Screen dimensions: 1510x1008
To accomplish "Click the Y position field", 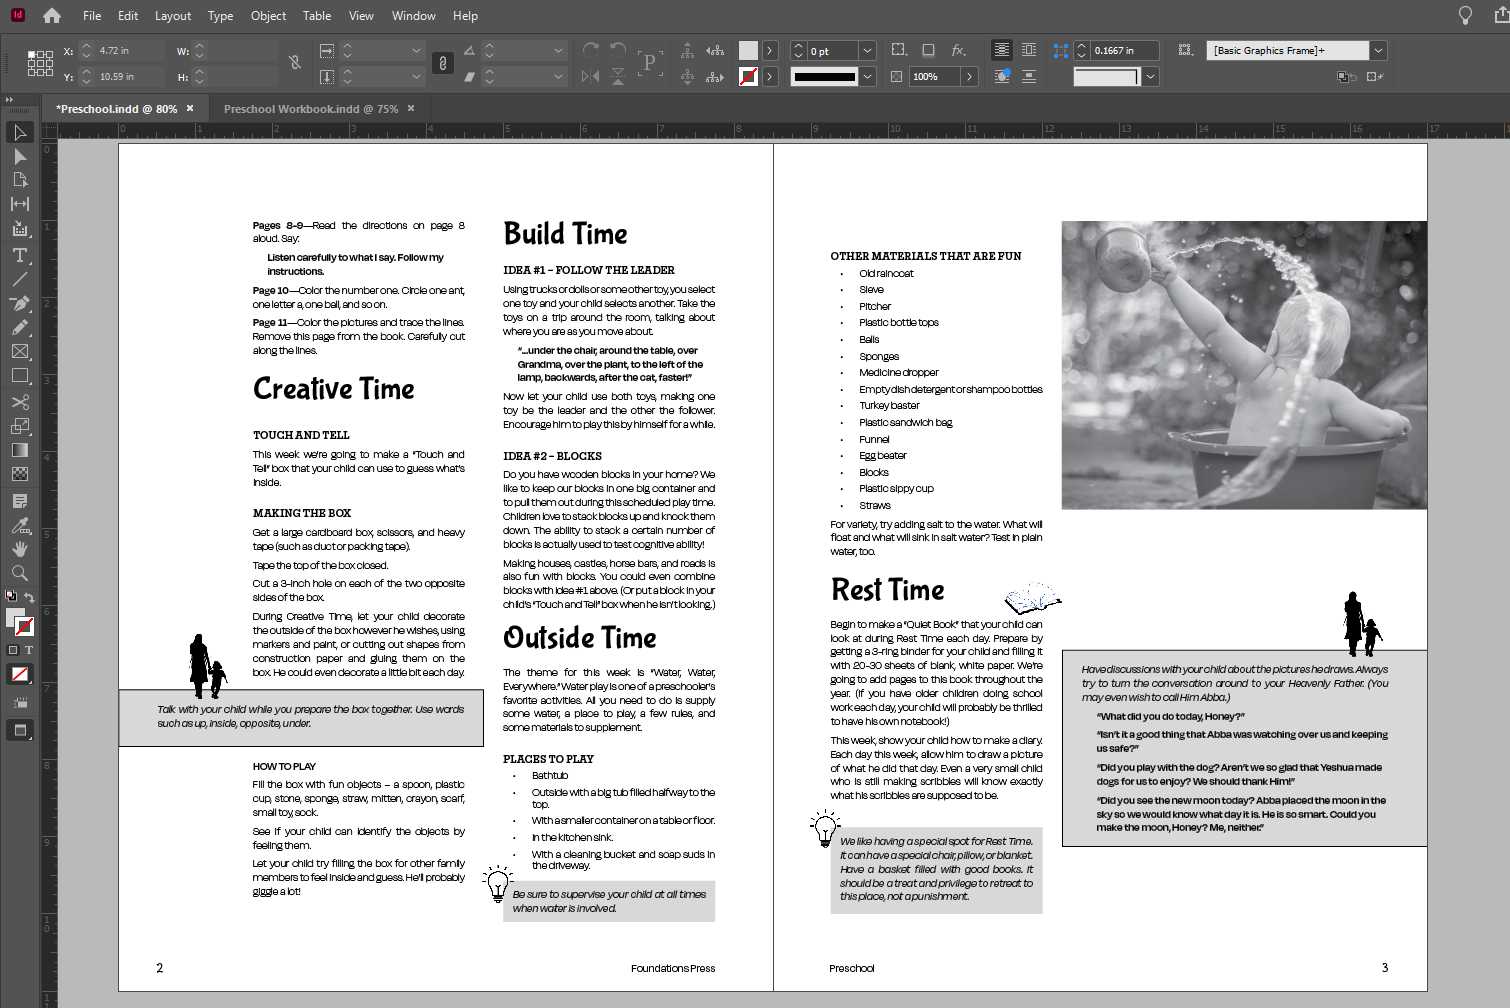I will [130, 76].
